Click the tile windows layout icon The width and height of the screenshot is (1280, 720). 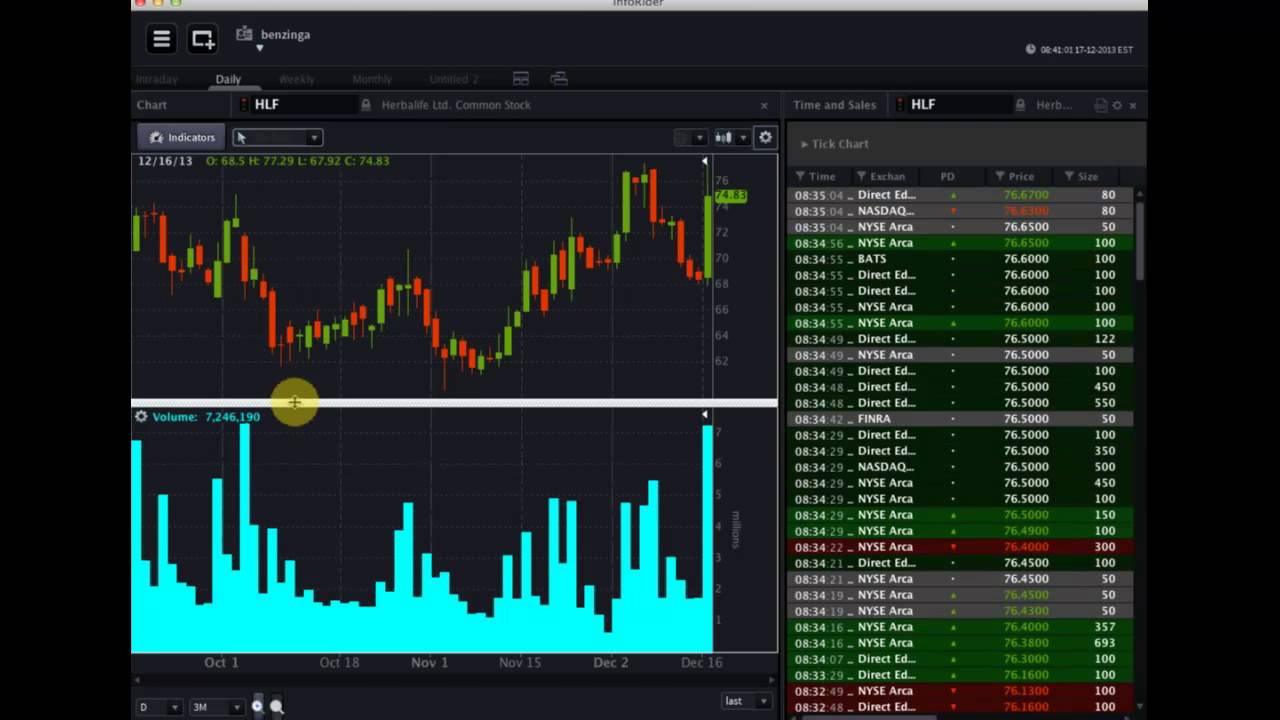[521, 78]
